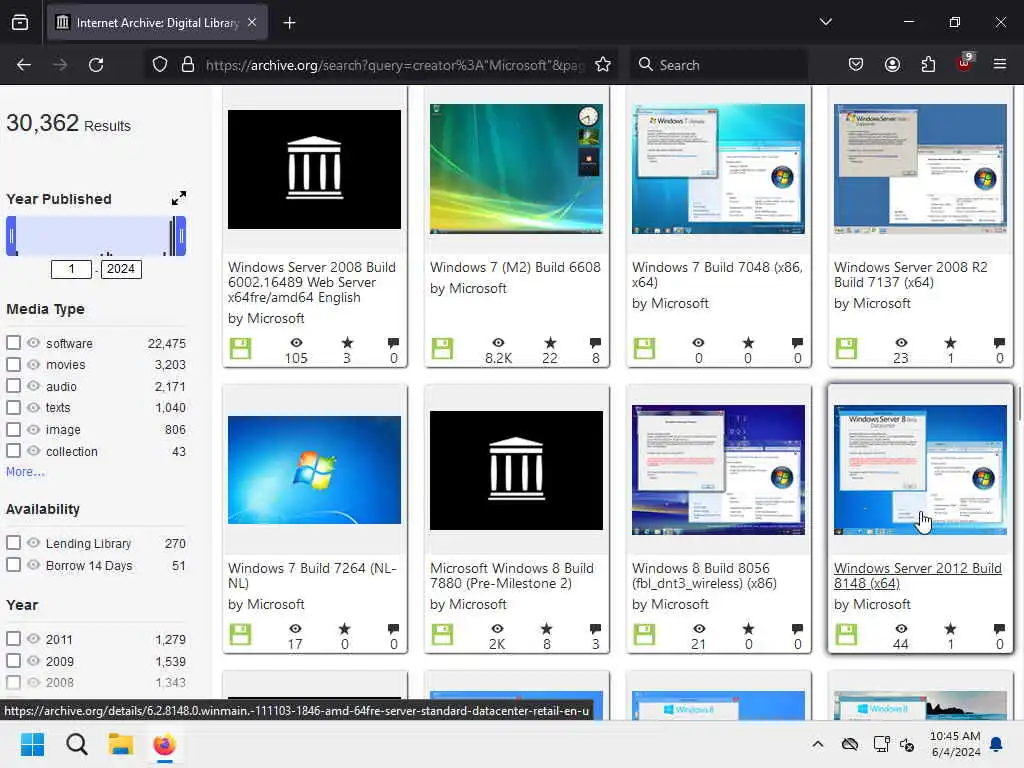
Task: Show more media types via More link
Action: 25,472
